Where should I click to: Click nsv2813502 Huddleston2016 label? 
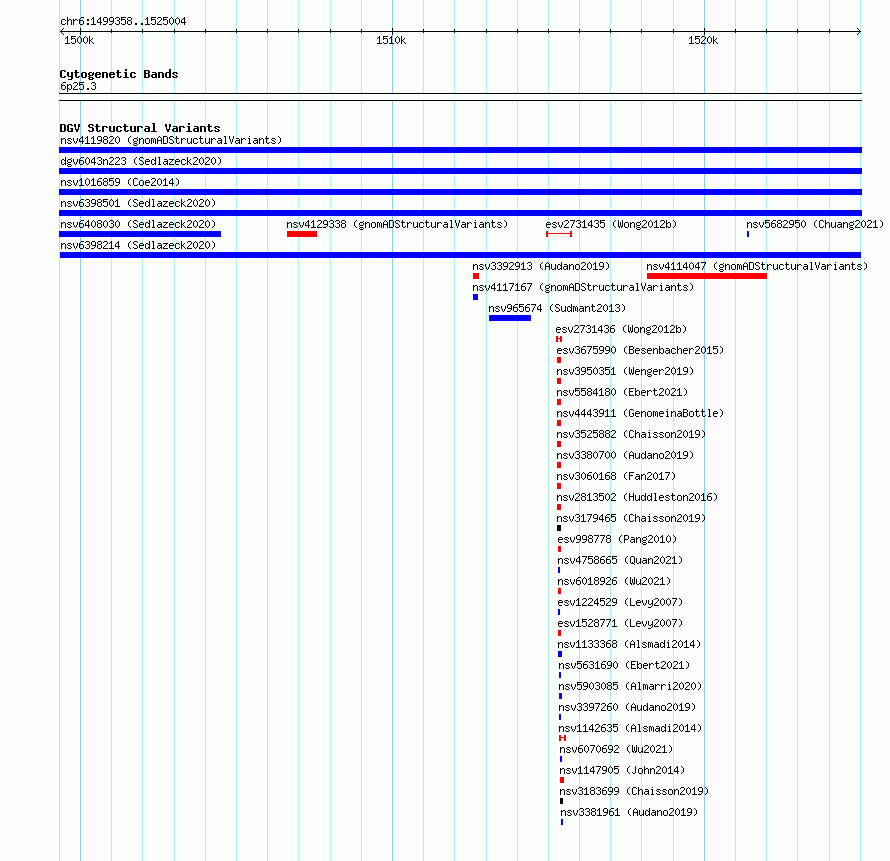[637, 497]
